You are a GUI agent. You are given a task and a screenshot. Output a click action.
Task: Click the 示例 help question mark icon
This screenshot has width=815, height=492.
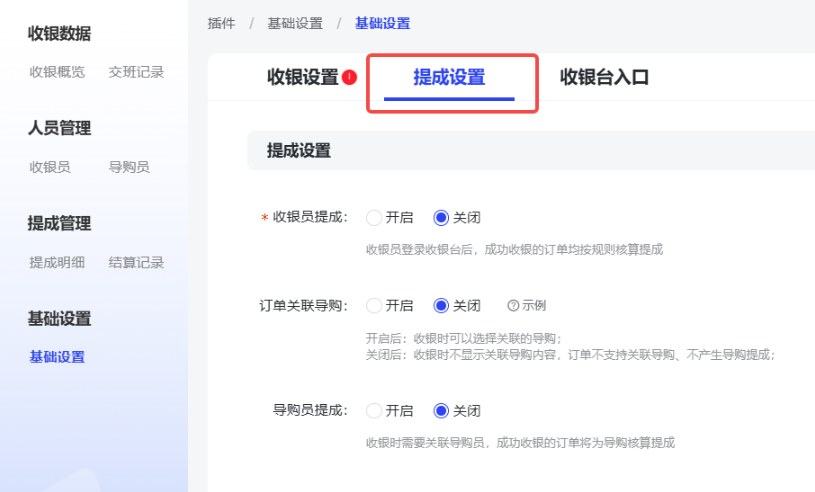tap(513, 306)
